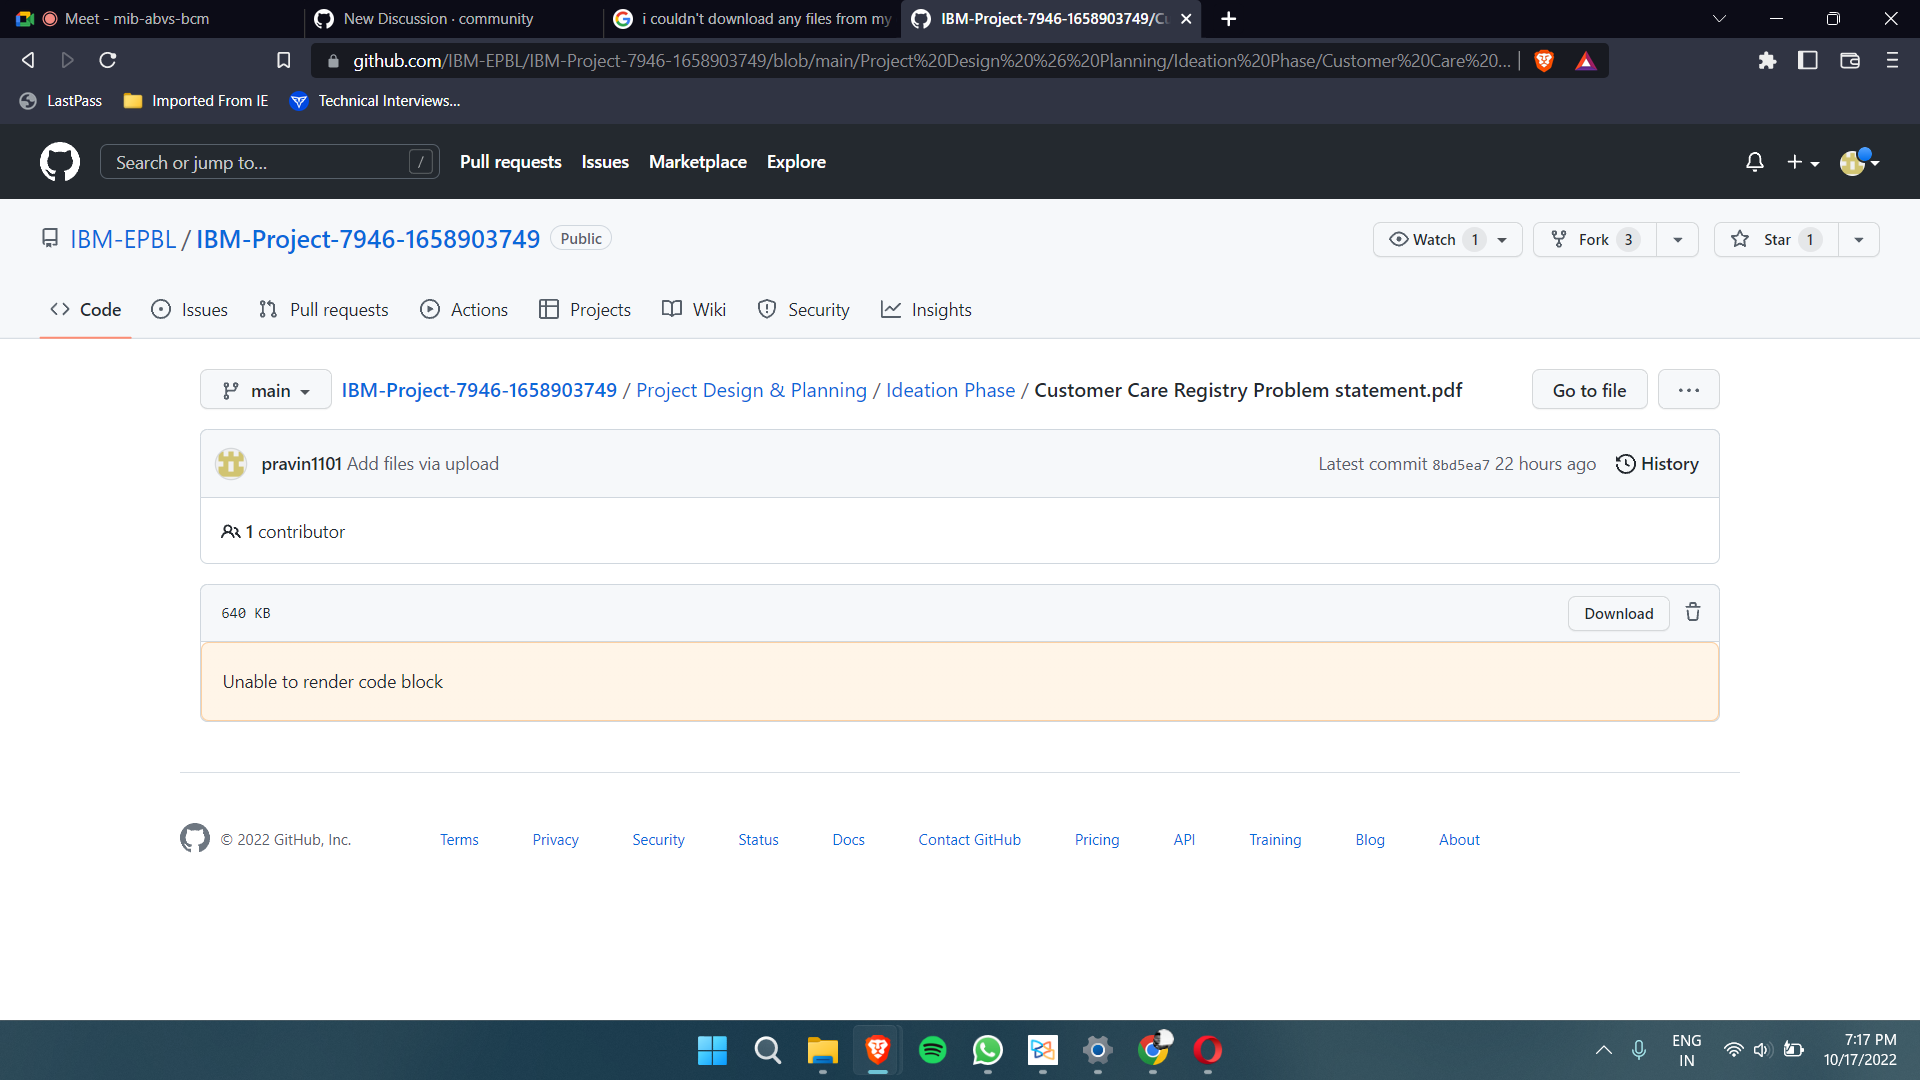Open the Ideation Phase breadcrumb folder
The width and height of the screenshot is (1920, 1080).
click(x=950, y=390)
